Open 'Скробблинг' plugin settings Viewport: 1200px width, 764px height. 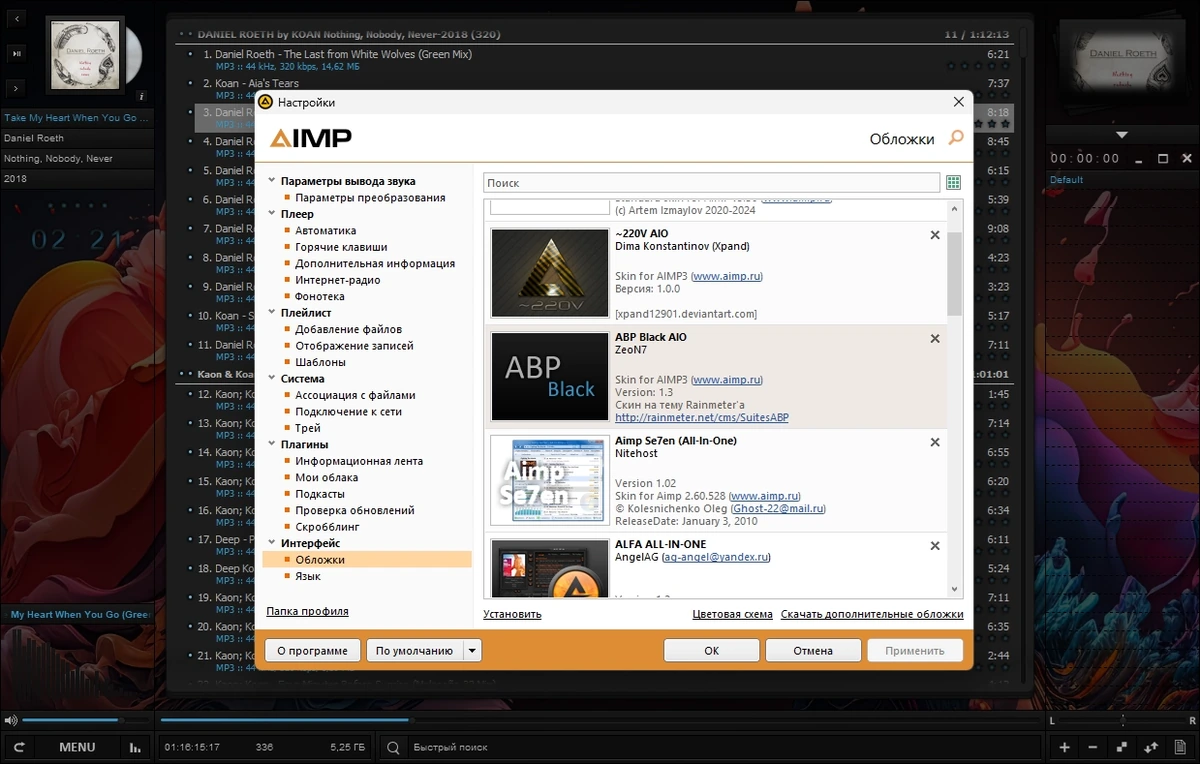coord(327,526)
